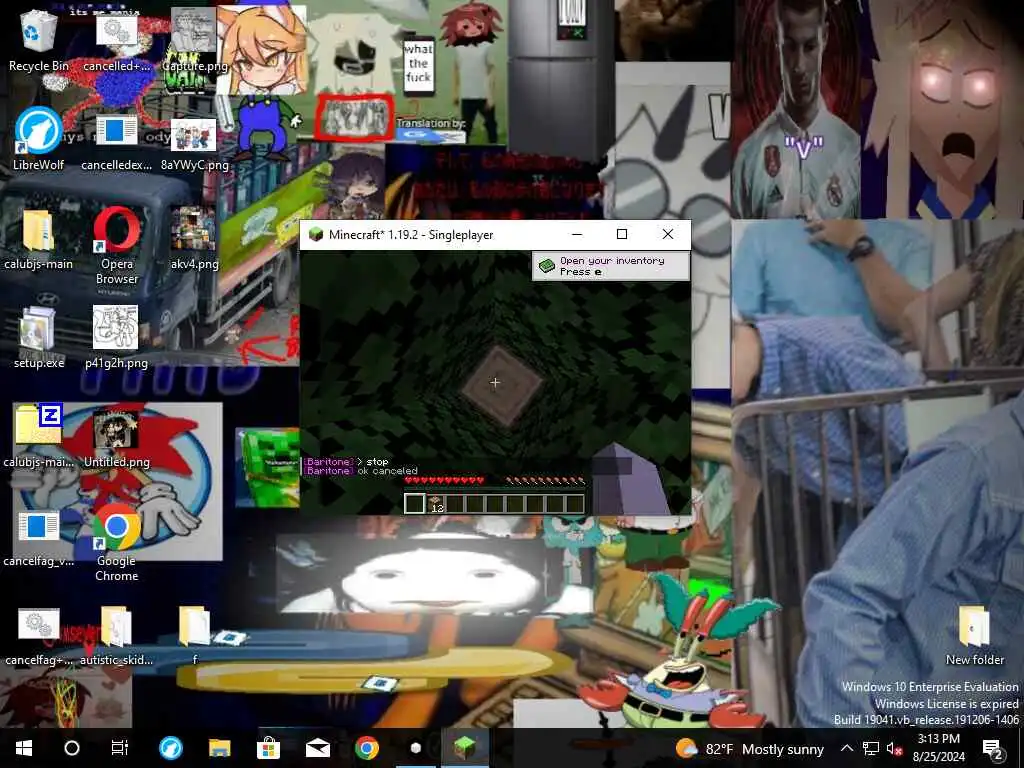Select the setup.exe desktop file

39,338
